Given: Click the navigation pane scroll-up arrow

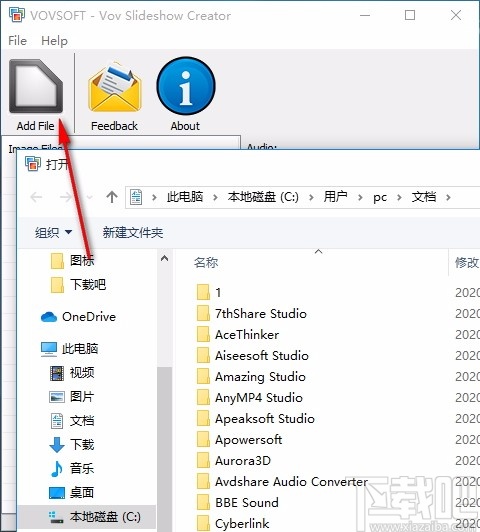Looking at the screenshot, I should coord(165,259).
